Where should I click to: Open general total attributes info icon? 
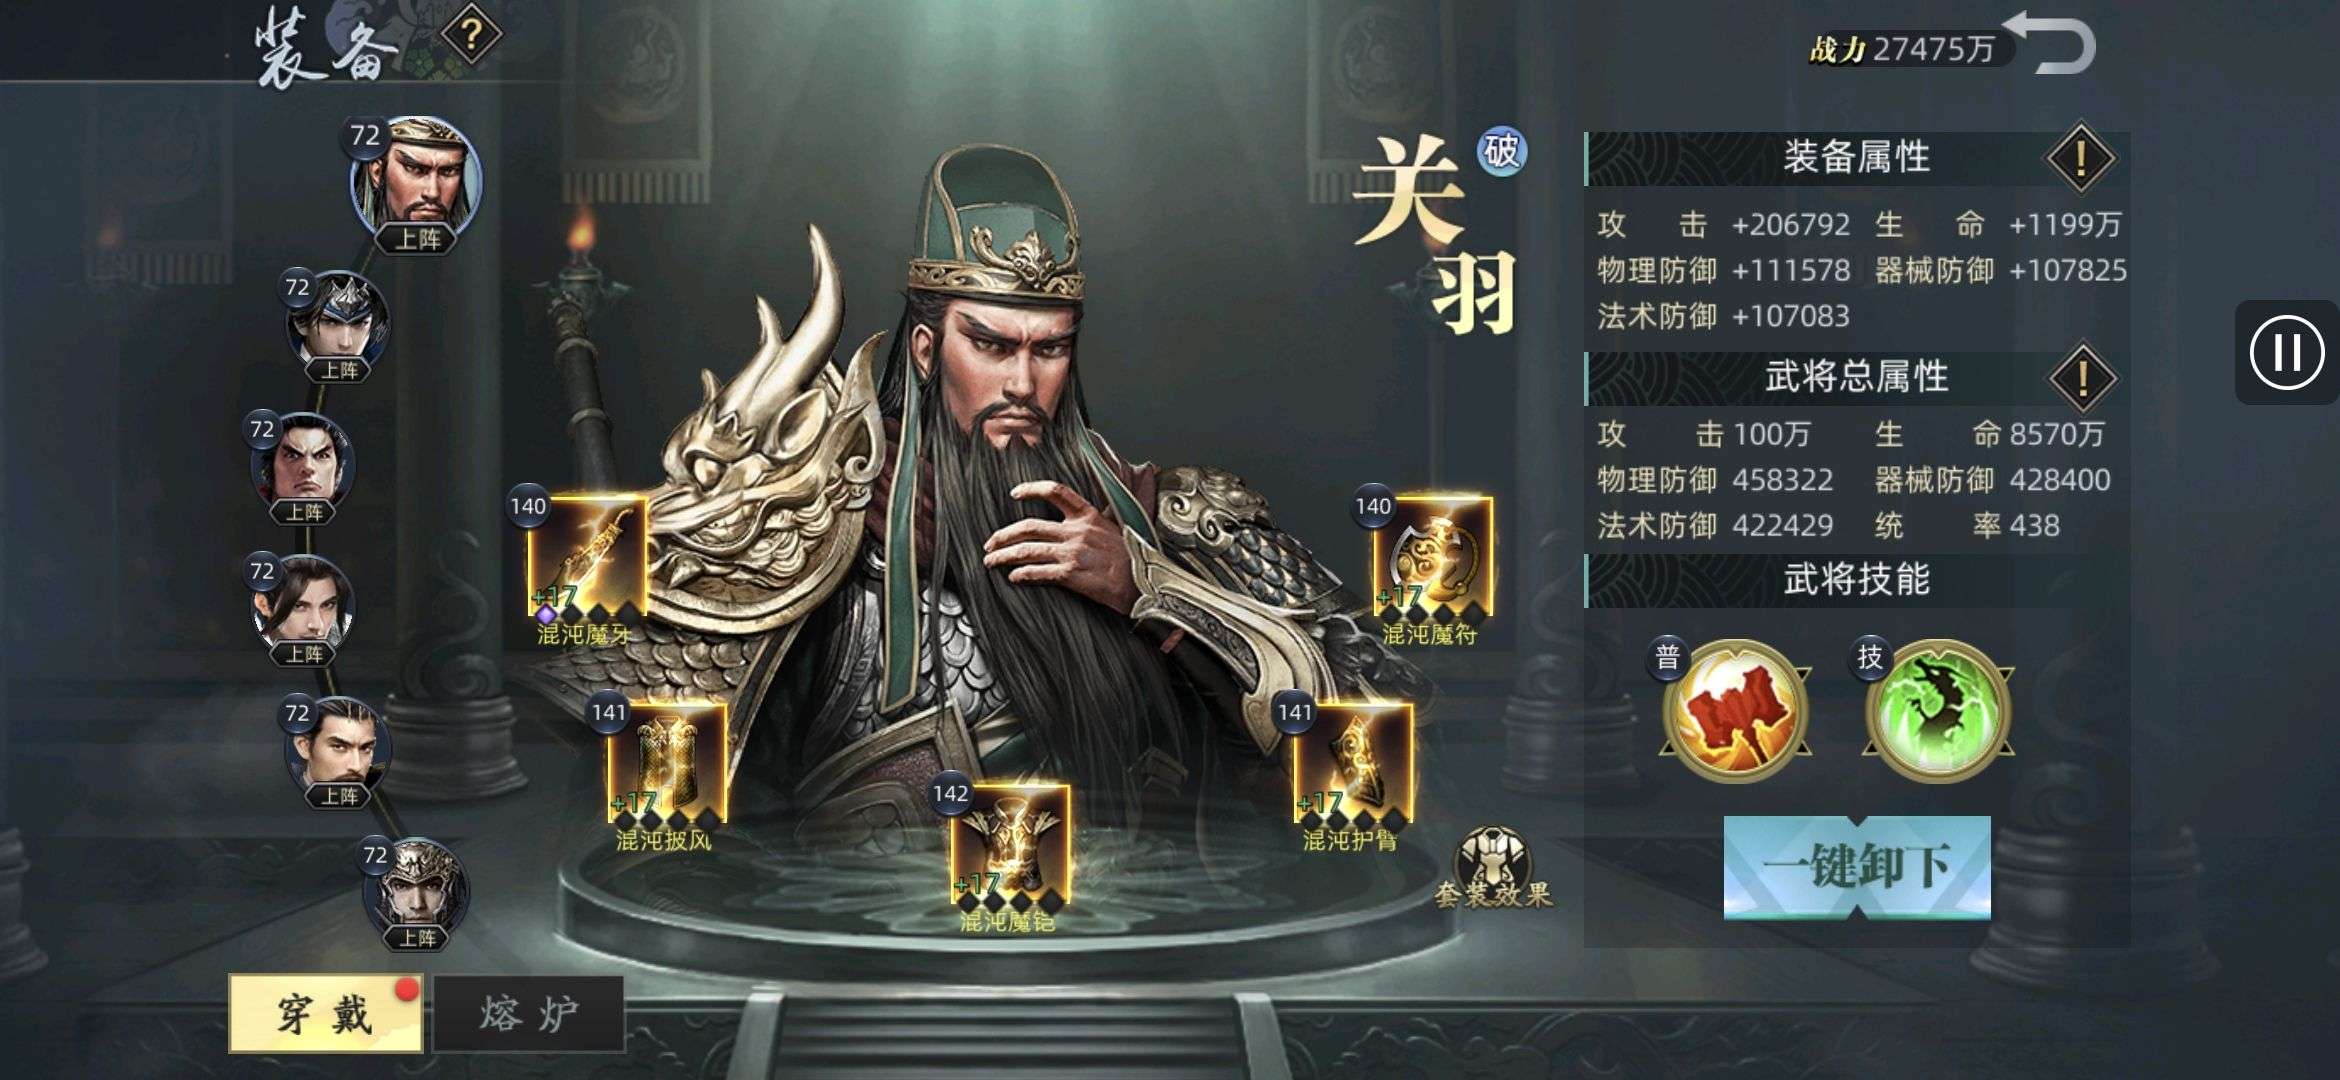(2082, 379)
